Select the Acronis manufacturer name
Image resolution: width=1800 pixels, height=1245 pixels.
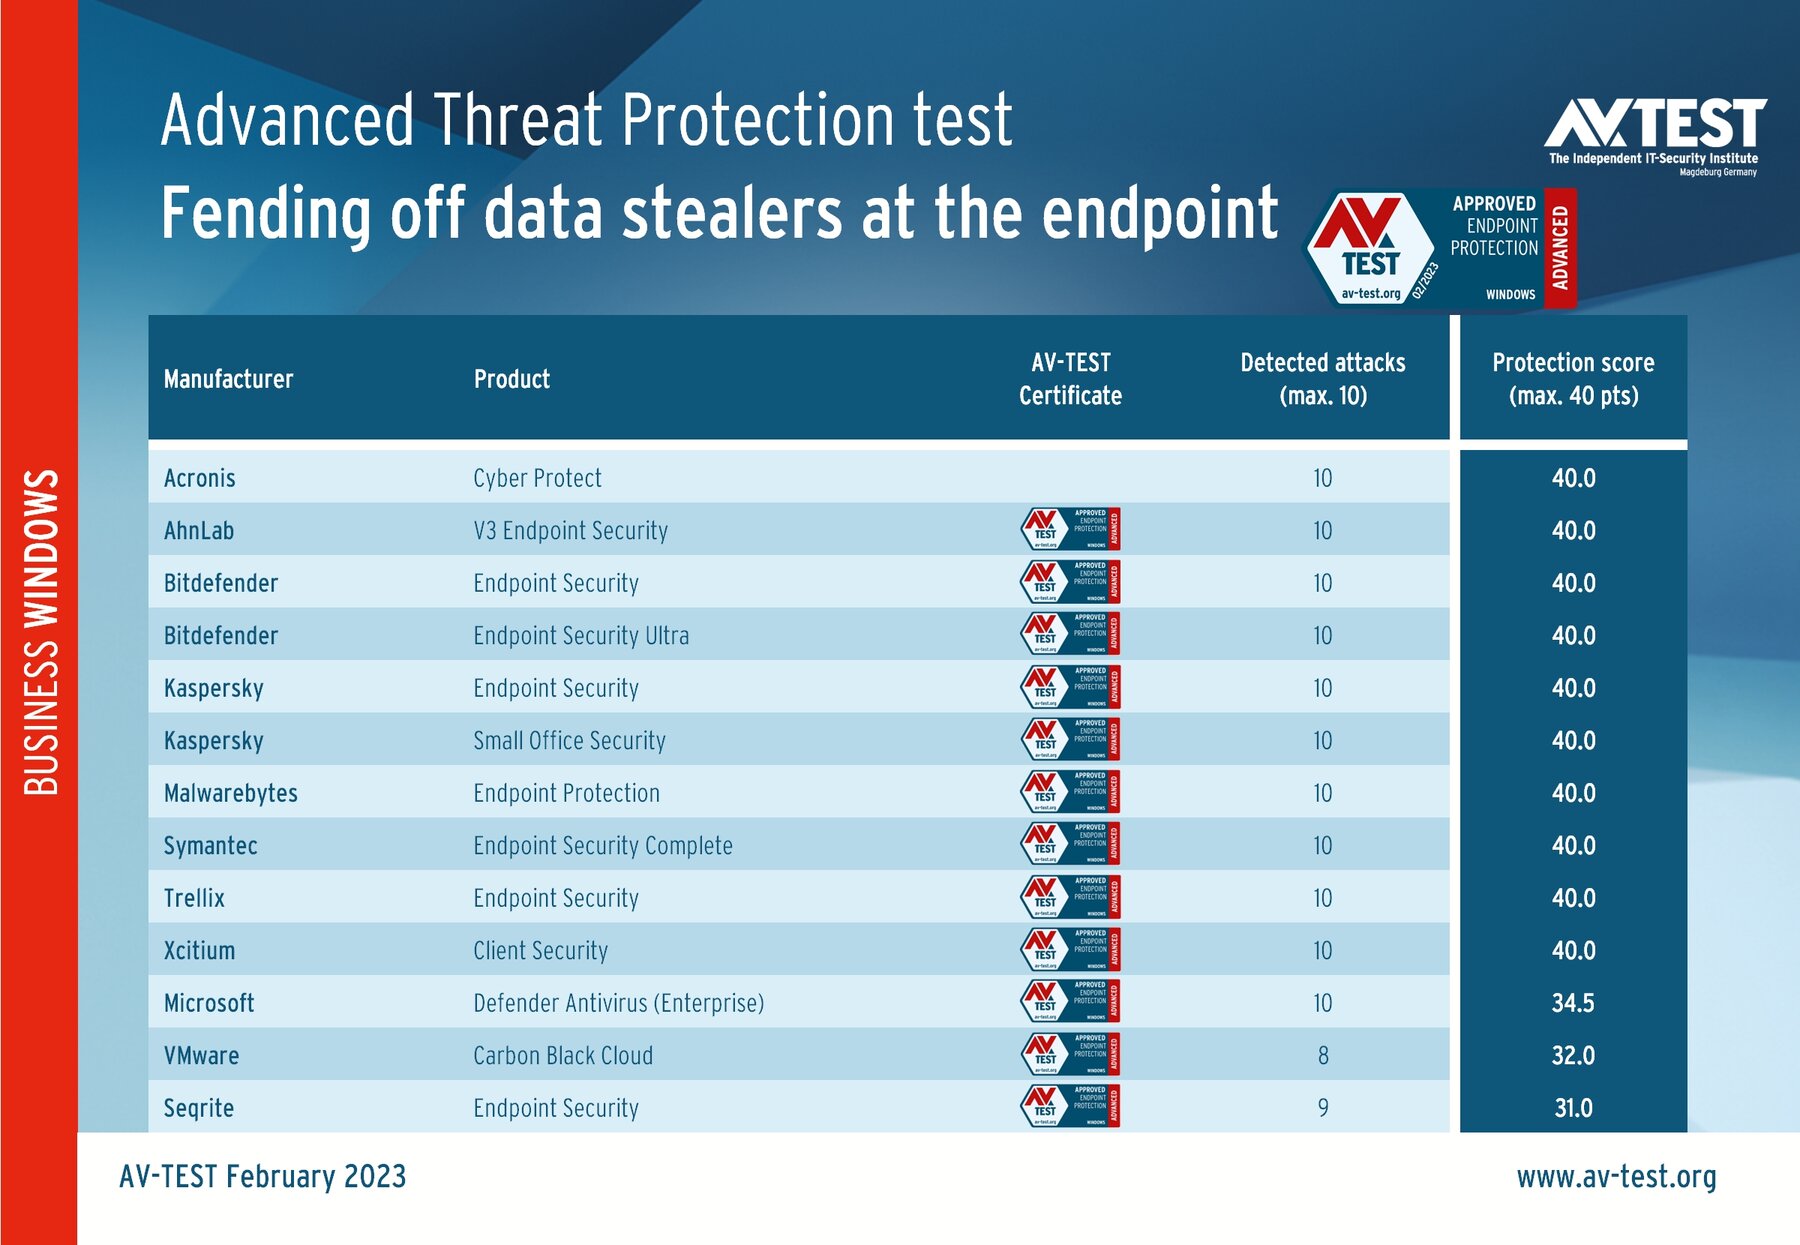(x=200, y=478)
